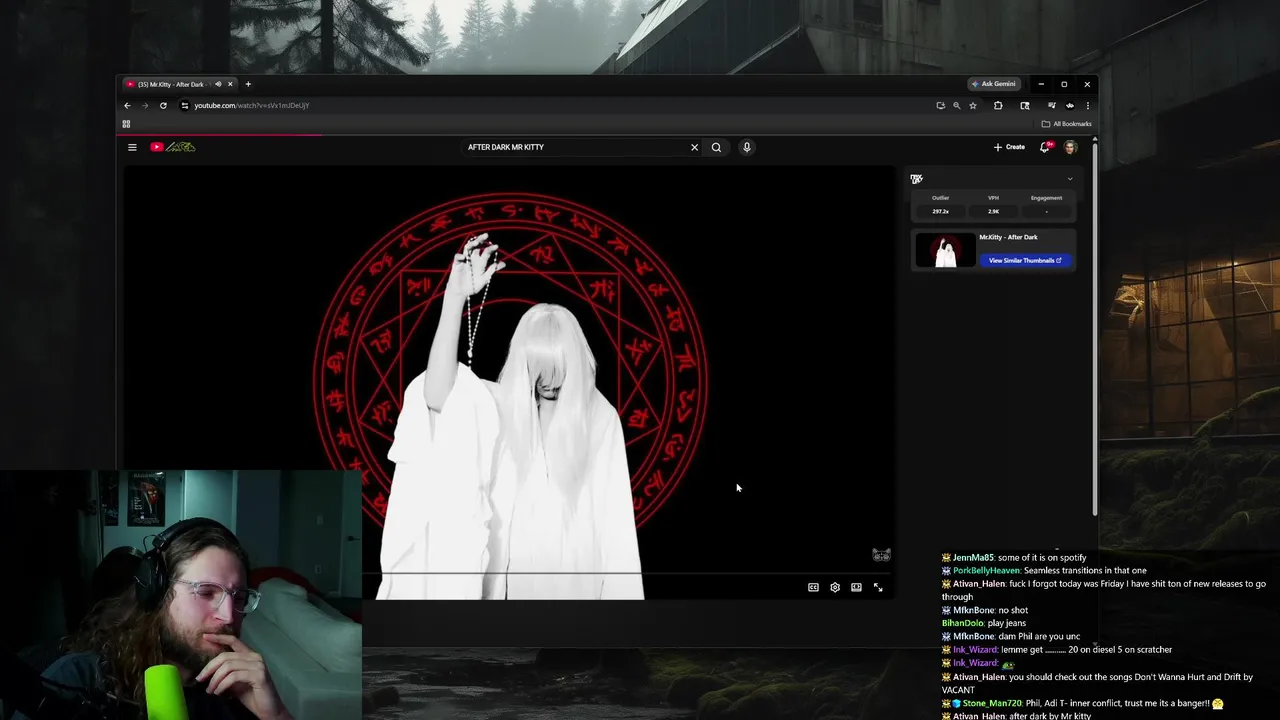
Task: Open the YouTube hamburger guide menu
Action: click(x=132, y=147)
